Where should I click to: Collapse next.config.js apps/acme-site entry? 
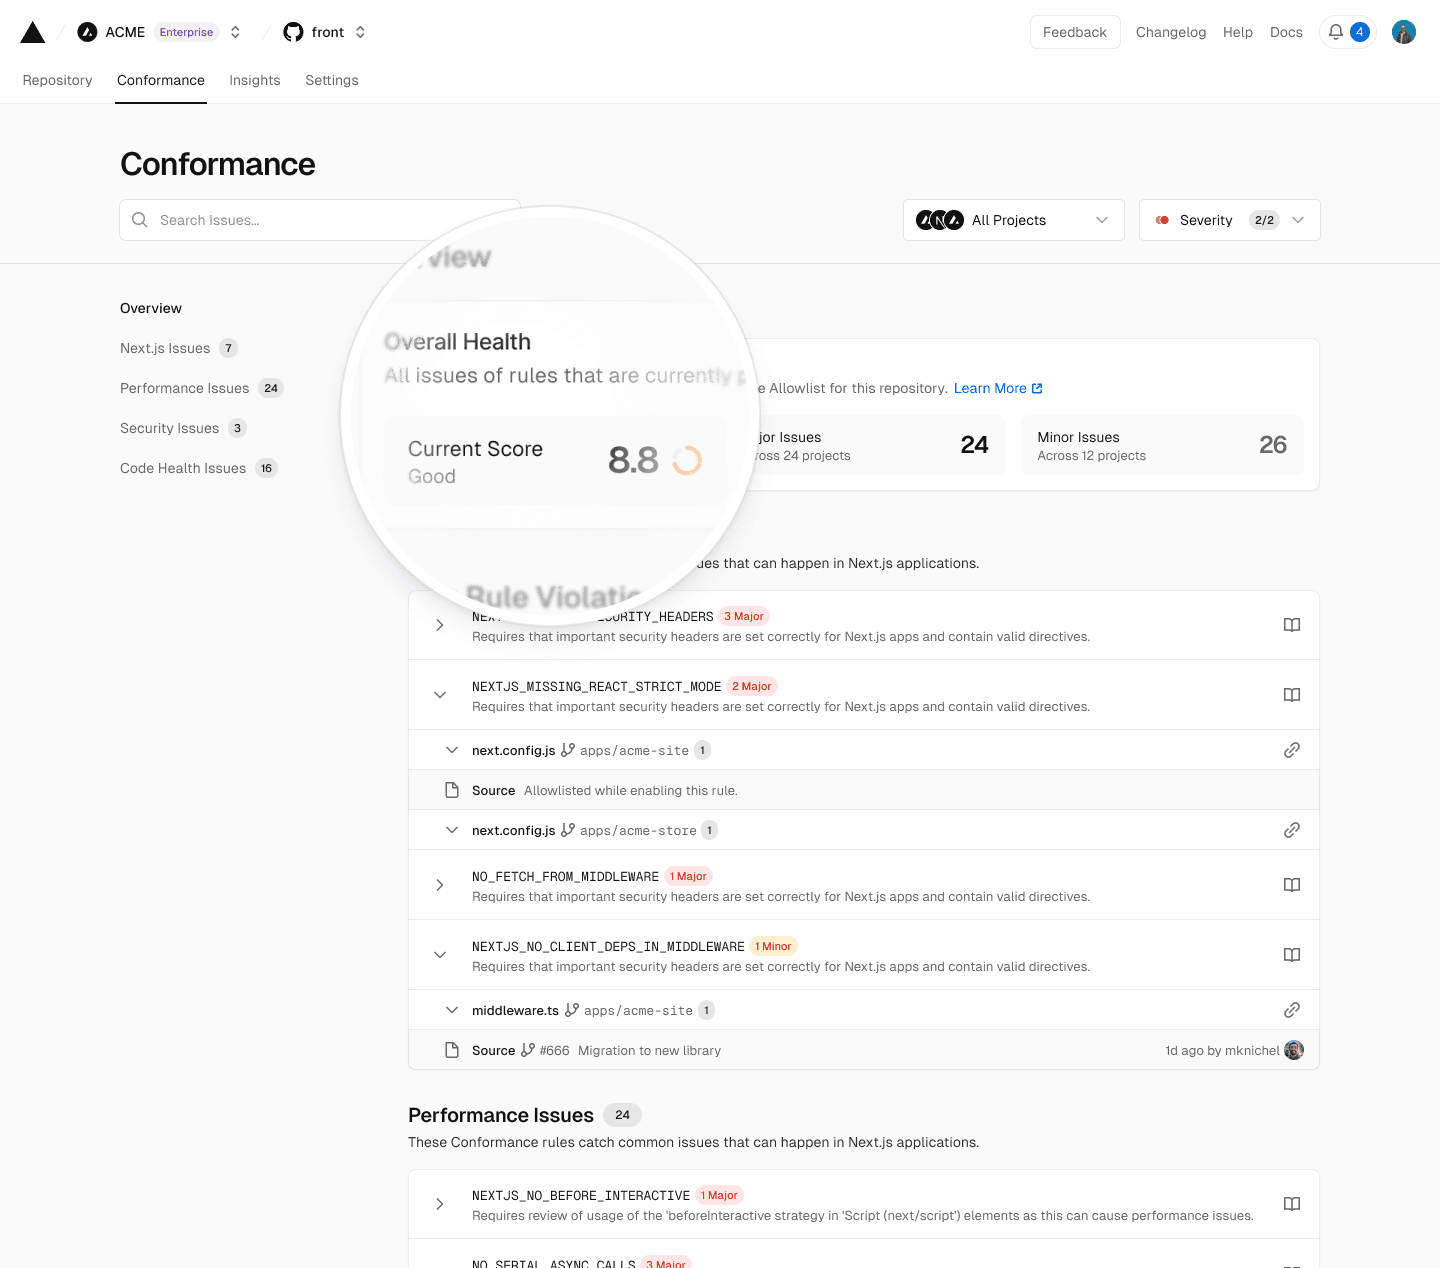coord(452,750)
